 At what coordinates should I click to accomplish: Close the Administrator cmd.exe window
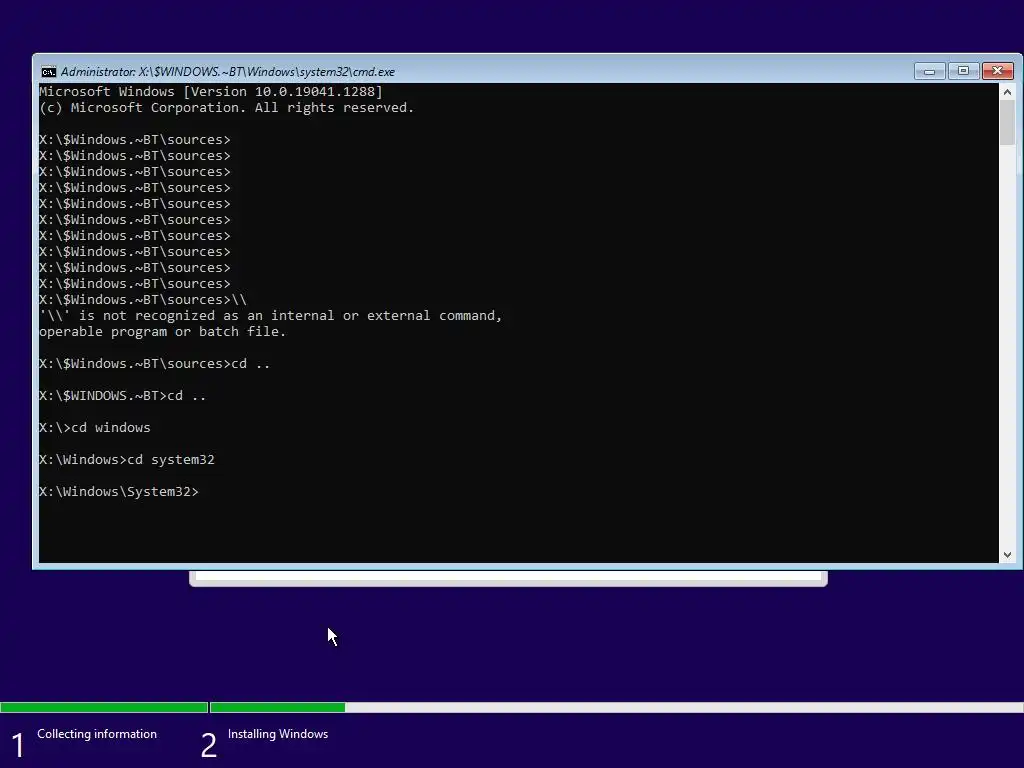(997, 71)
